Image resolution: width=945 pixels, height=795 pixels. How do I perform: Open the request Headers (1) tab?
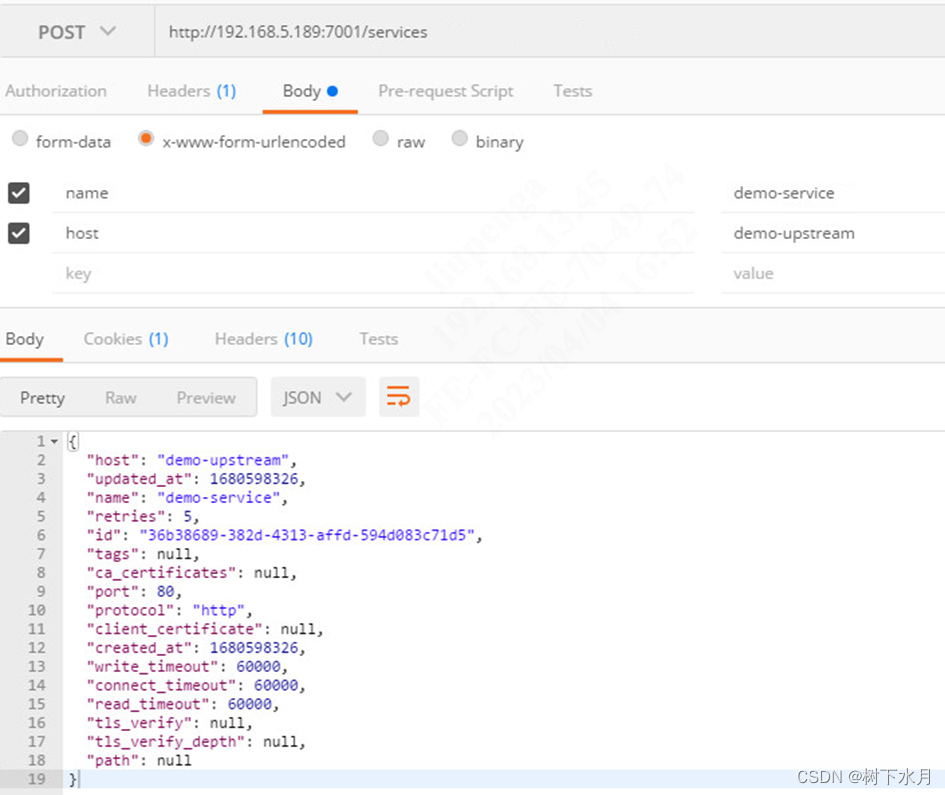tap(192, 91)
